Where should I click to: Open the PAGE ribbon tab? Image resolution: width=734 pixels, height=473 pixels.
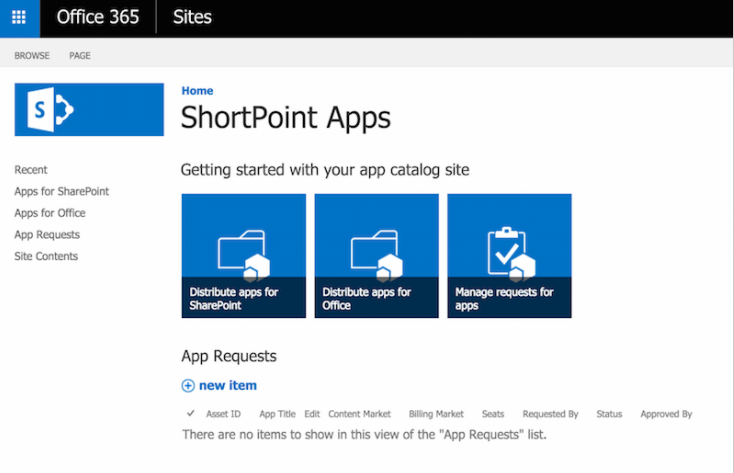point(80,55)
